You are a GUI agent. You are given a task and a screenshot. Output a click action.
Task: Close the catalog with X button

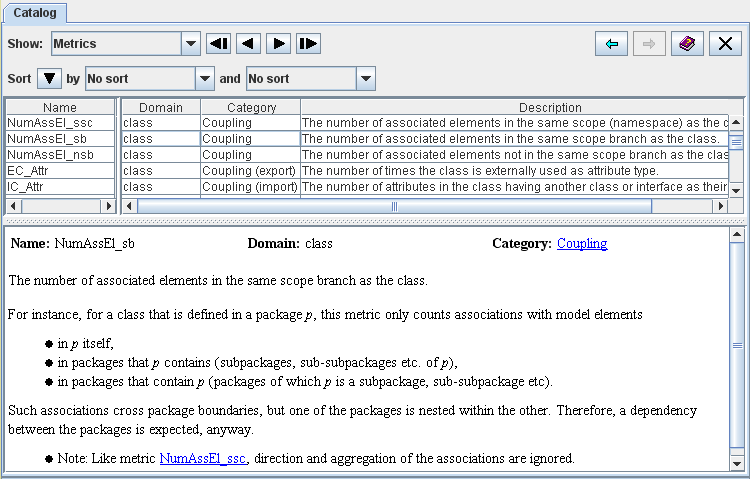click(725, 44)
